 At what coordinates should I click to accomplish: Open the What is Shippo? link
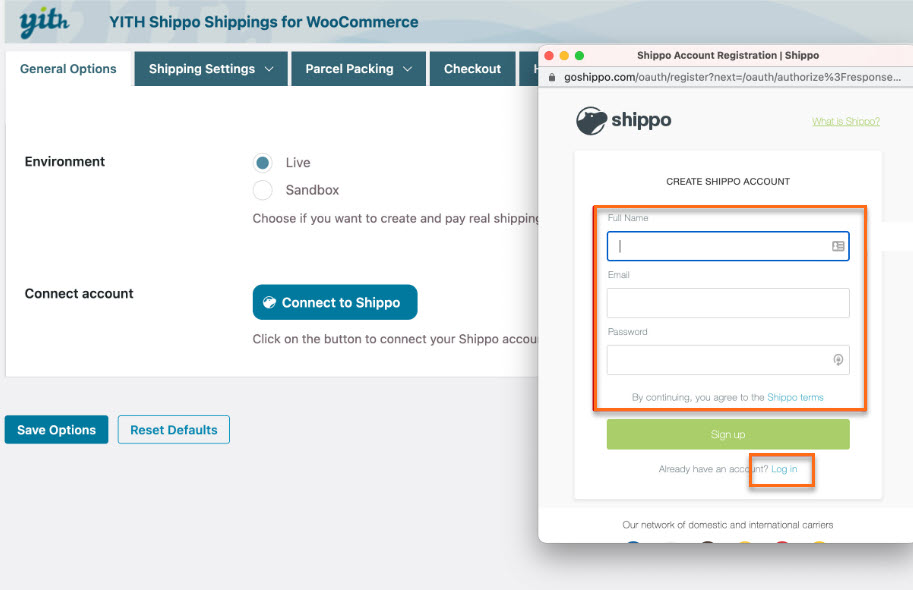[x=845, y=122]
